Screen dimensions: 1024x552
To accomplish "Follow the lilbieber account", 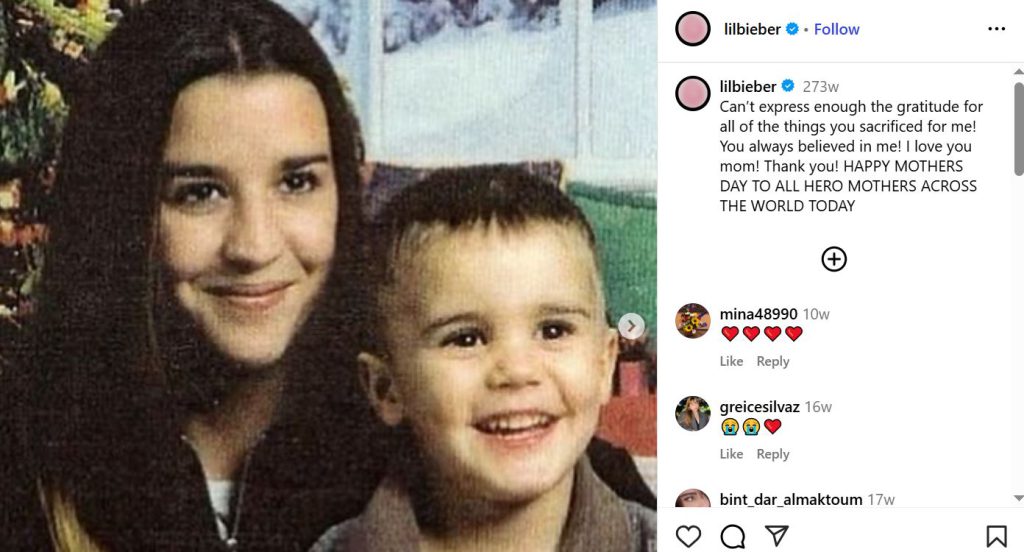I will coord(837,29).
